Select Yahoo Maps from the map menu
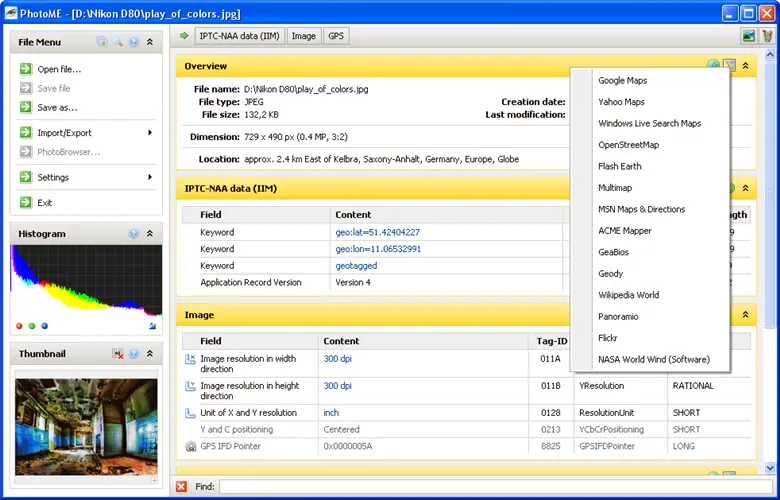Viewport: 780px width, 500px height. point(650,101)
